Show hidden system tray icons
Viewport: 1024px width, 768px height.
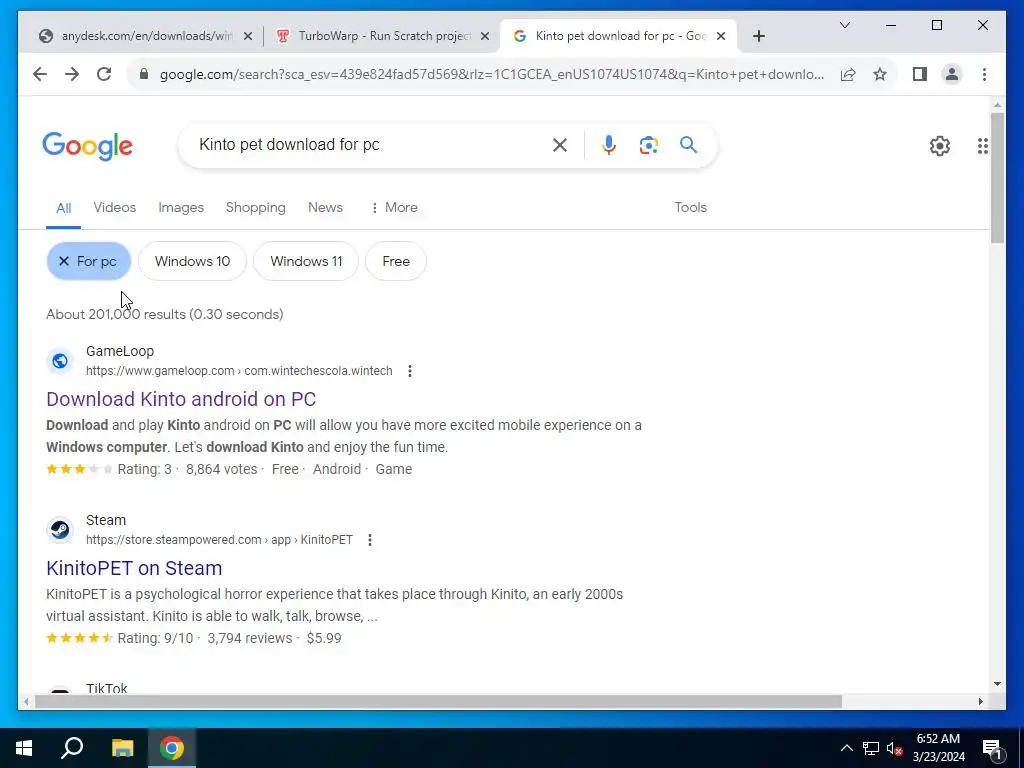tap(846, 748)
